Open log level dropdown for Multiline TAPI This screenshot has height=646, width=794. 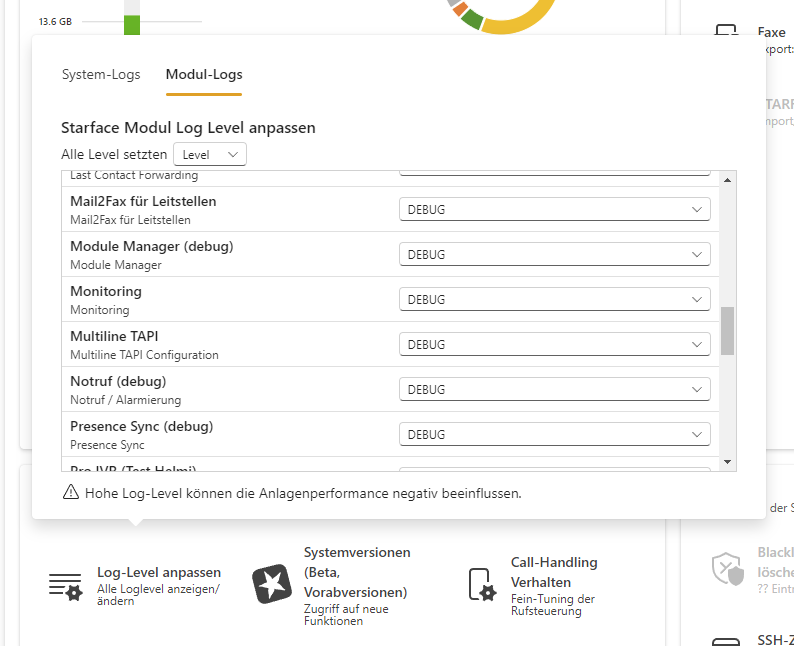pyautogui.click(x=554, y=344)
